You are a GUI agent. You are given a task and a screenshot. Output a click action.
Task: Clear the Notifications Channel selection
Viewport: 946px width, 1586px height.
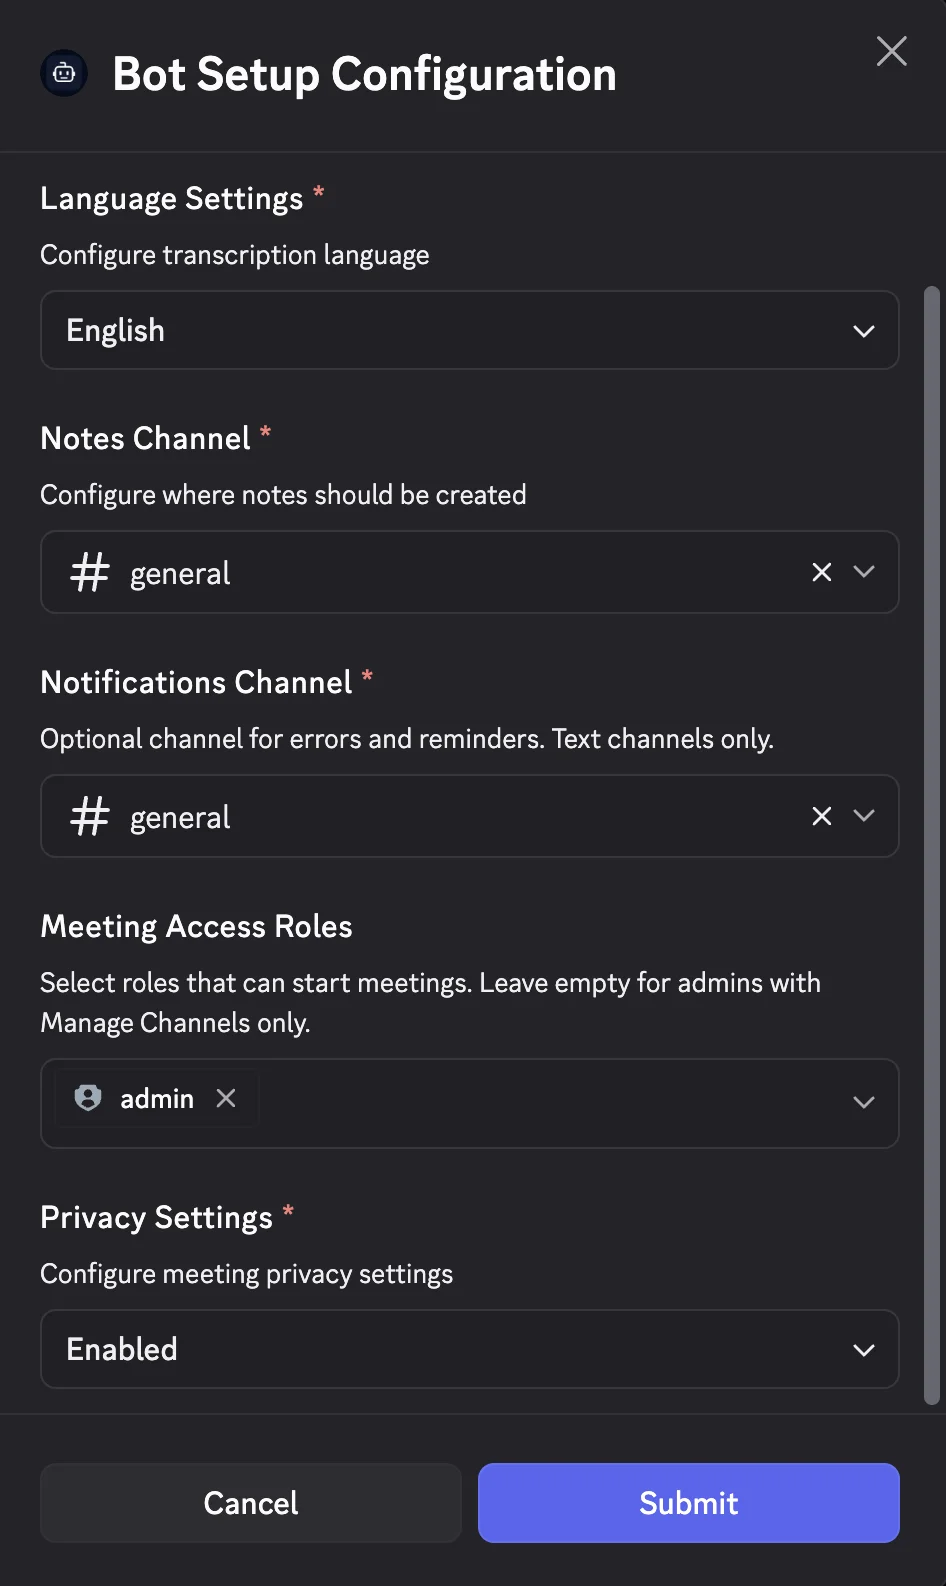(x=822, y=816)
